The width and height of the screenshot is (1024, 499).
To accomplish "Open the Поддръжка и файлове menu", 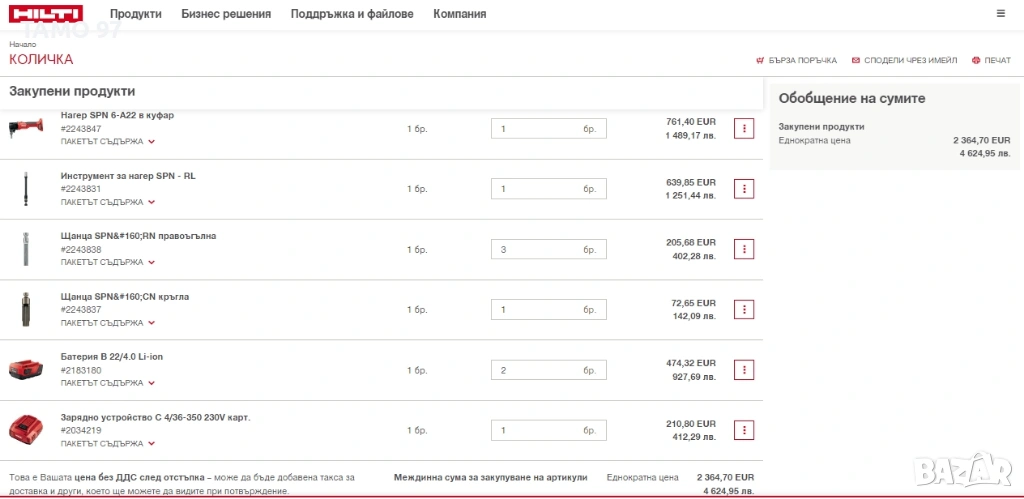I will point(352,14).
